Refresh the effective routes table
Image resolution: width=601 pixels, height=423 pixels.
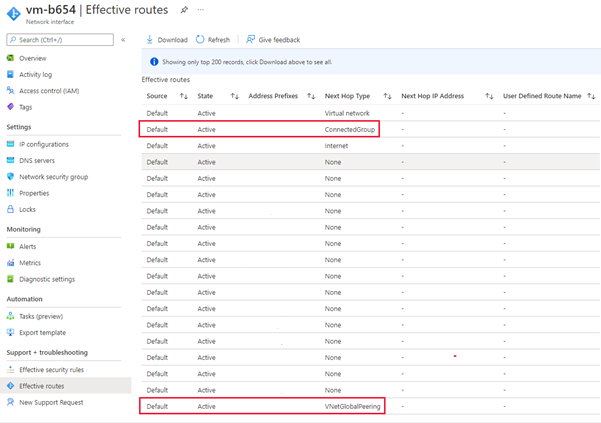click(x=213, y=40)
